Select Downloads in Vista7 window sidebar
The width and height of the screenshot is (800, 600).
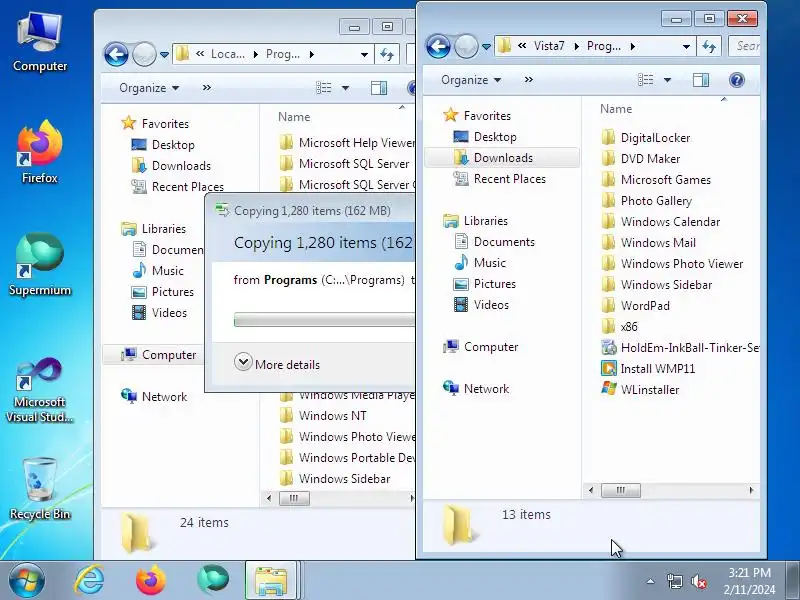pyautogui.click(x=503, y=158)
